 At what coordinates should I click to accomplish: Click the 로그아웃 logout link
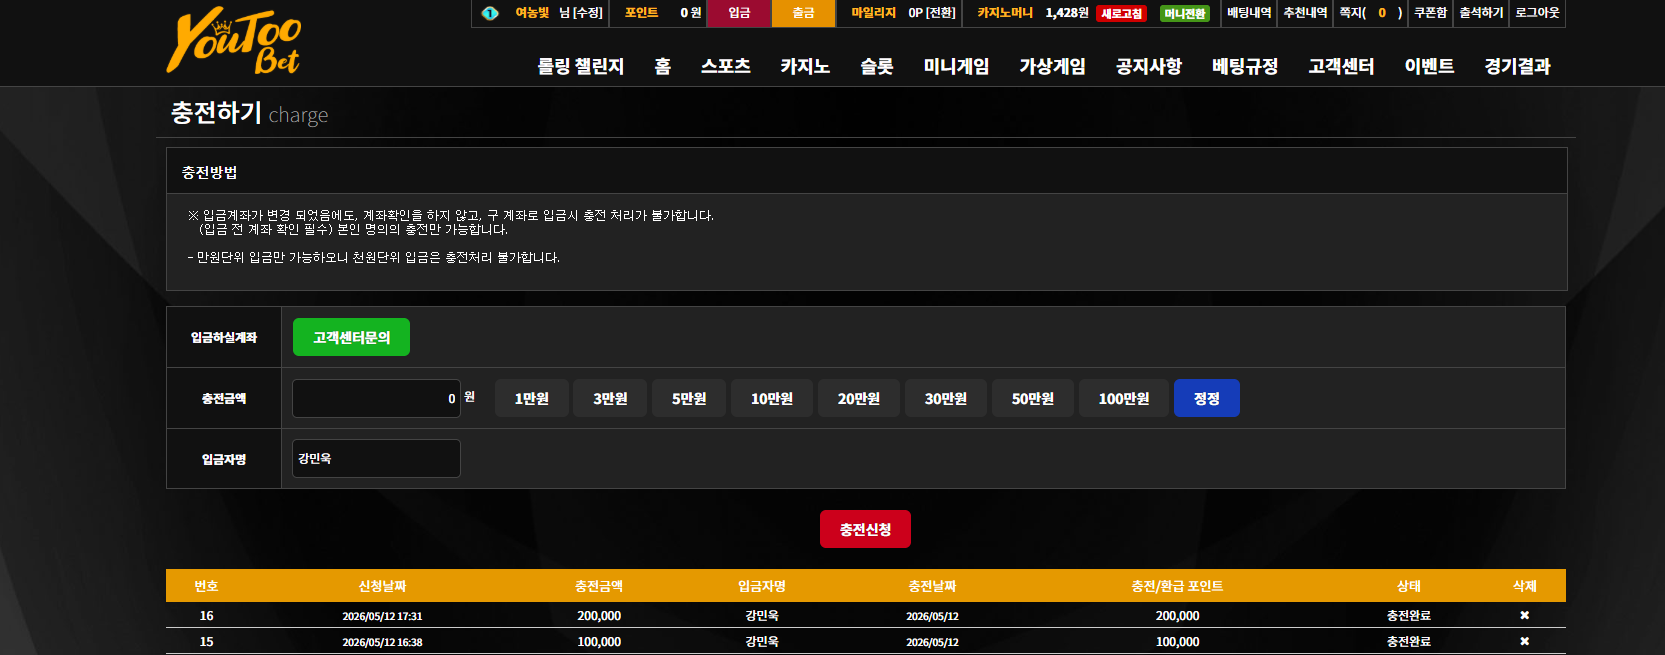click(x=1537, y=13)
